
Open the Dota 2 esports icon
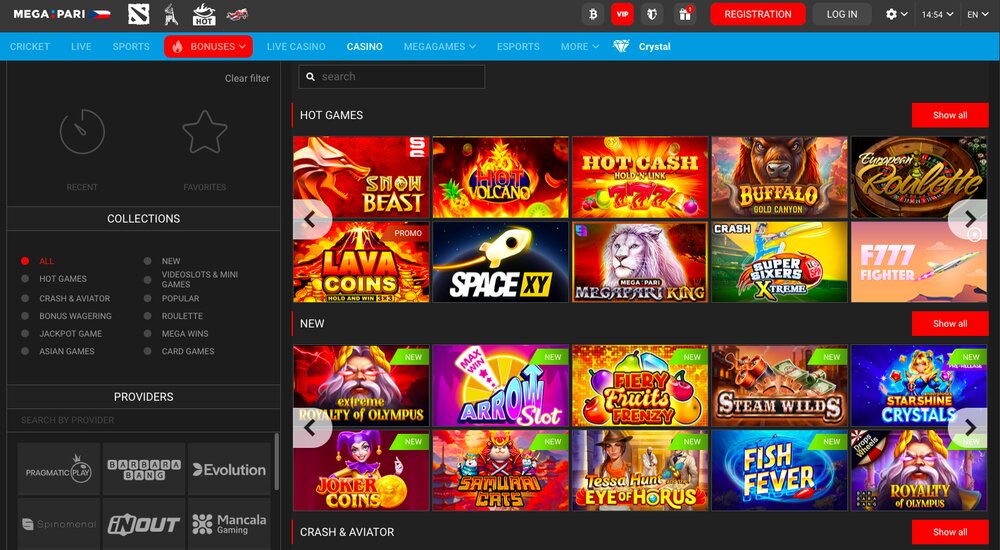coord(138,14)
